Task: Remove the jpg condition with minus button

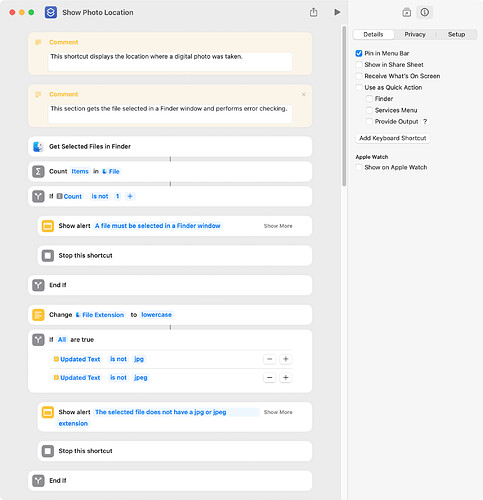Action: (x=269, y=359)
